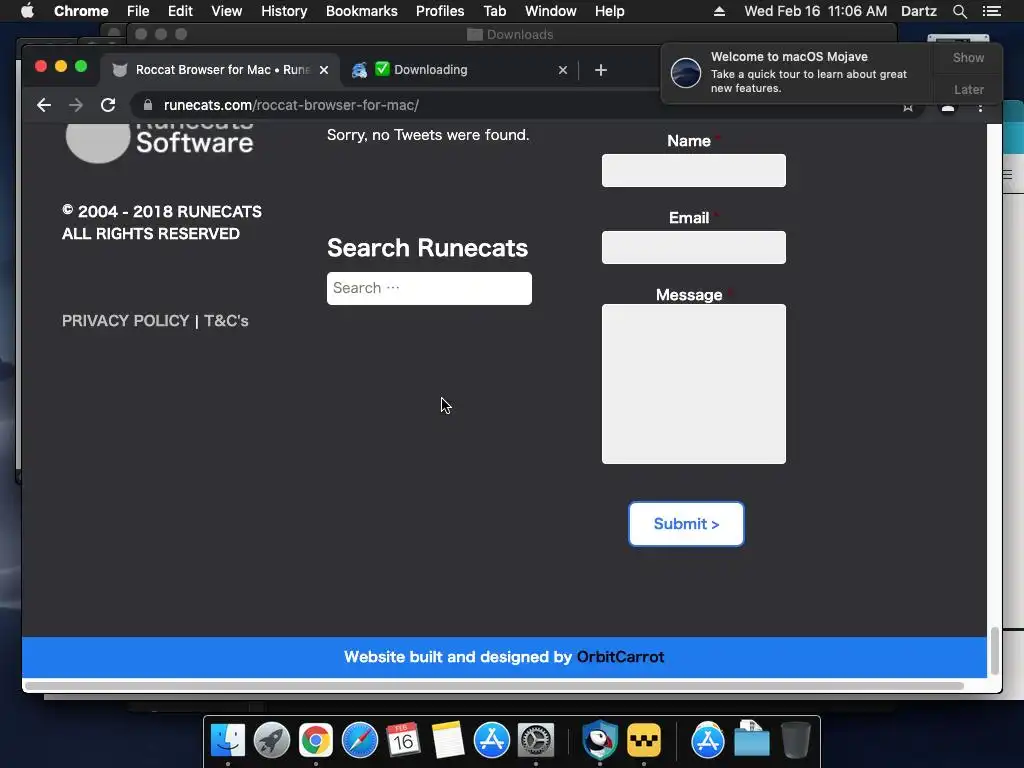This screenshot has width=1024, height=768.
Task: Open Spotlight search magnifier in menu bar
Action: (959, 11)
